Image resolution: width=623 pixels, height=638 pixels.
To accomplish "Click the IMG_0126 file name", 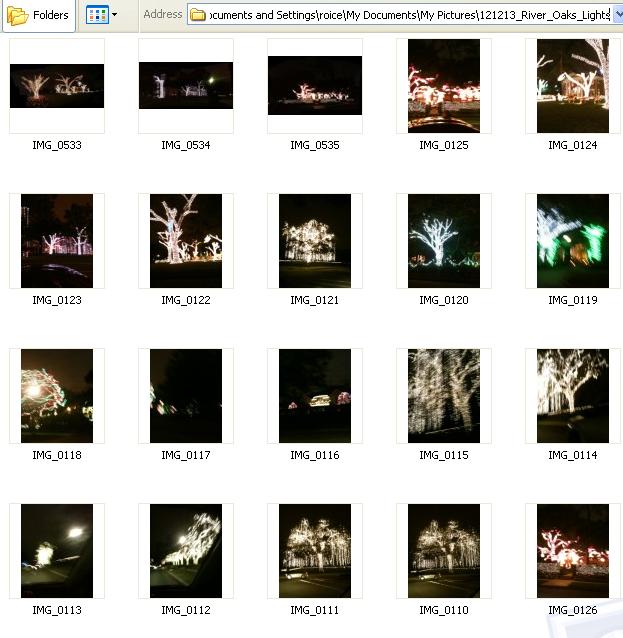I will 573,610.
